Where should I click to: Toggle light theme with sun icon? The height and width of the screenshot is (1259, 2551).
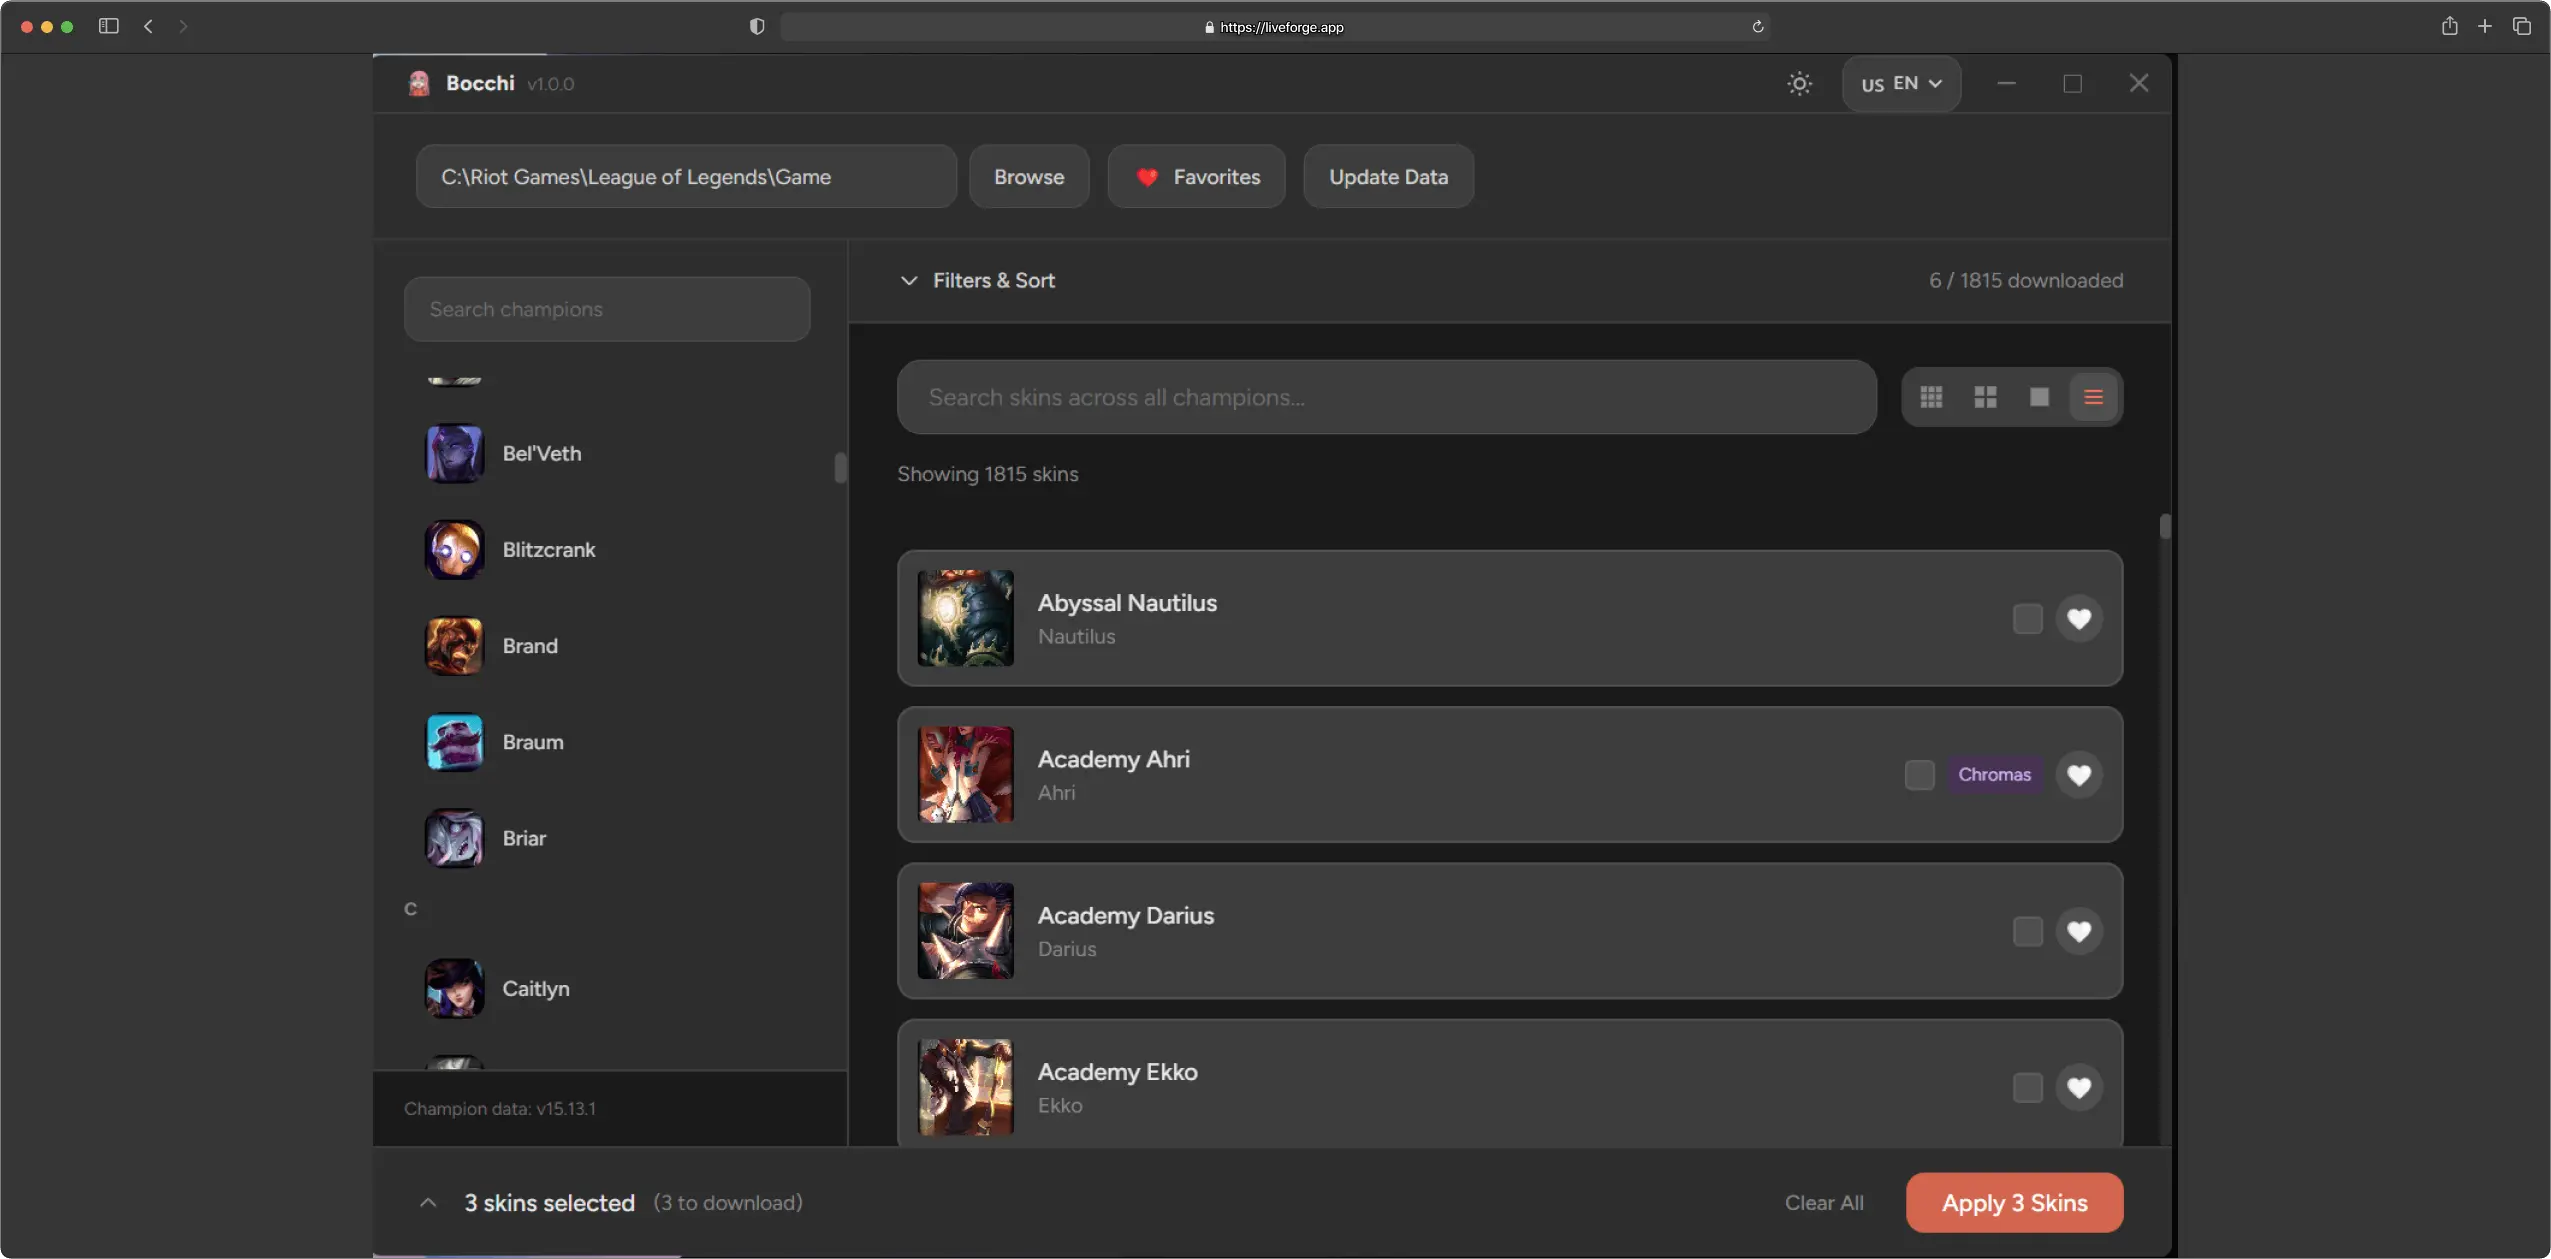click(1799, 83)
